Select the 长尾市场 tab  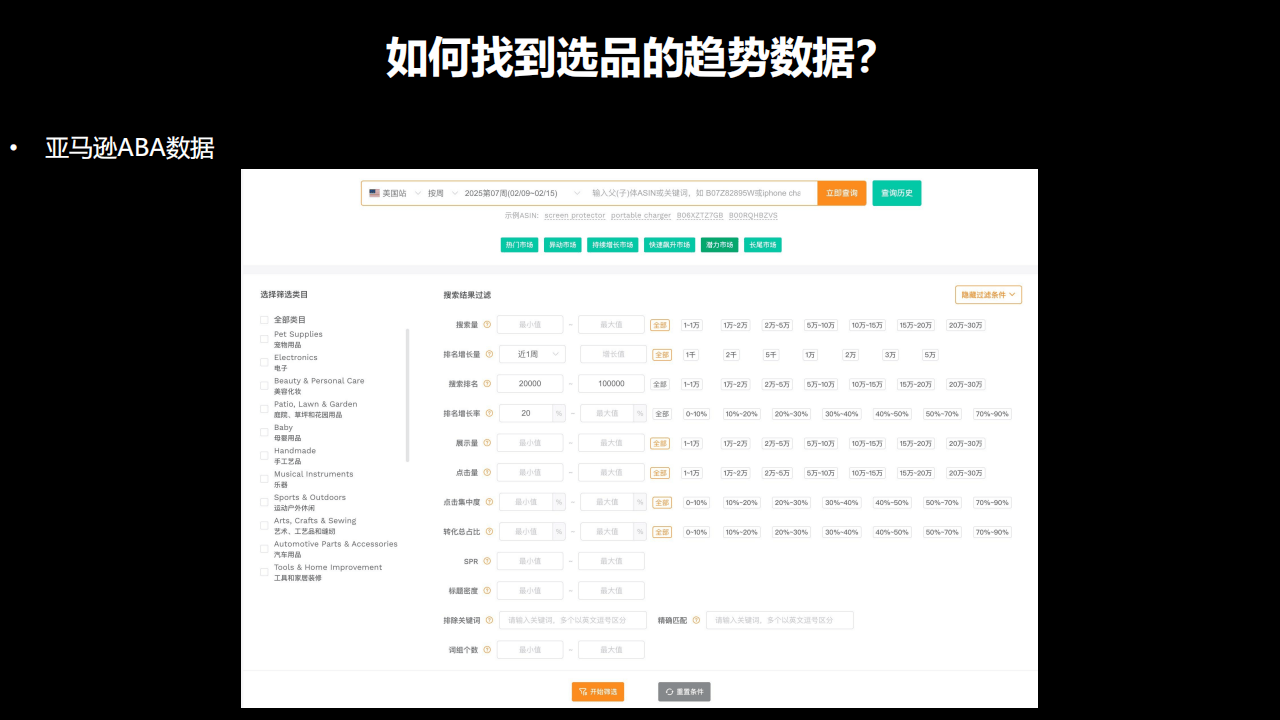pos(762,245)
